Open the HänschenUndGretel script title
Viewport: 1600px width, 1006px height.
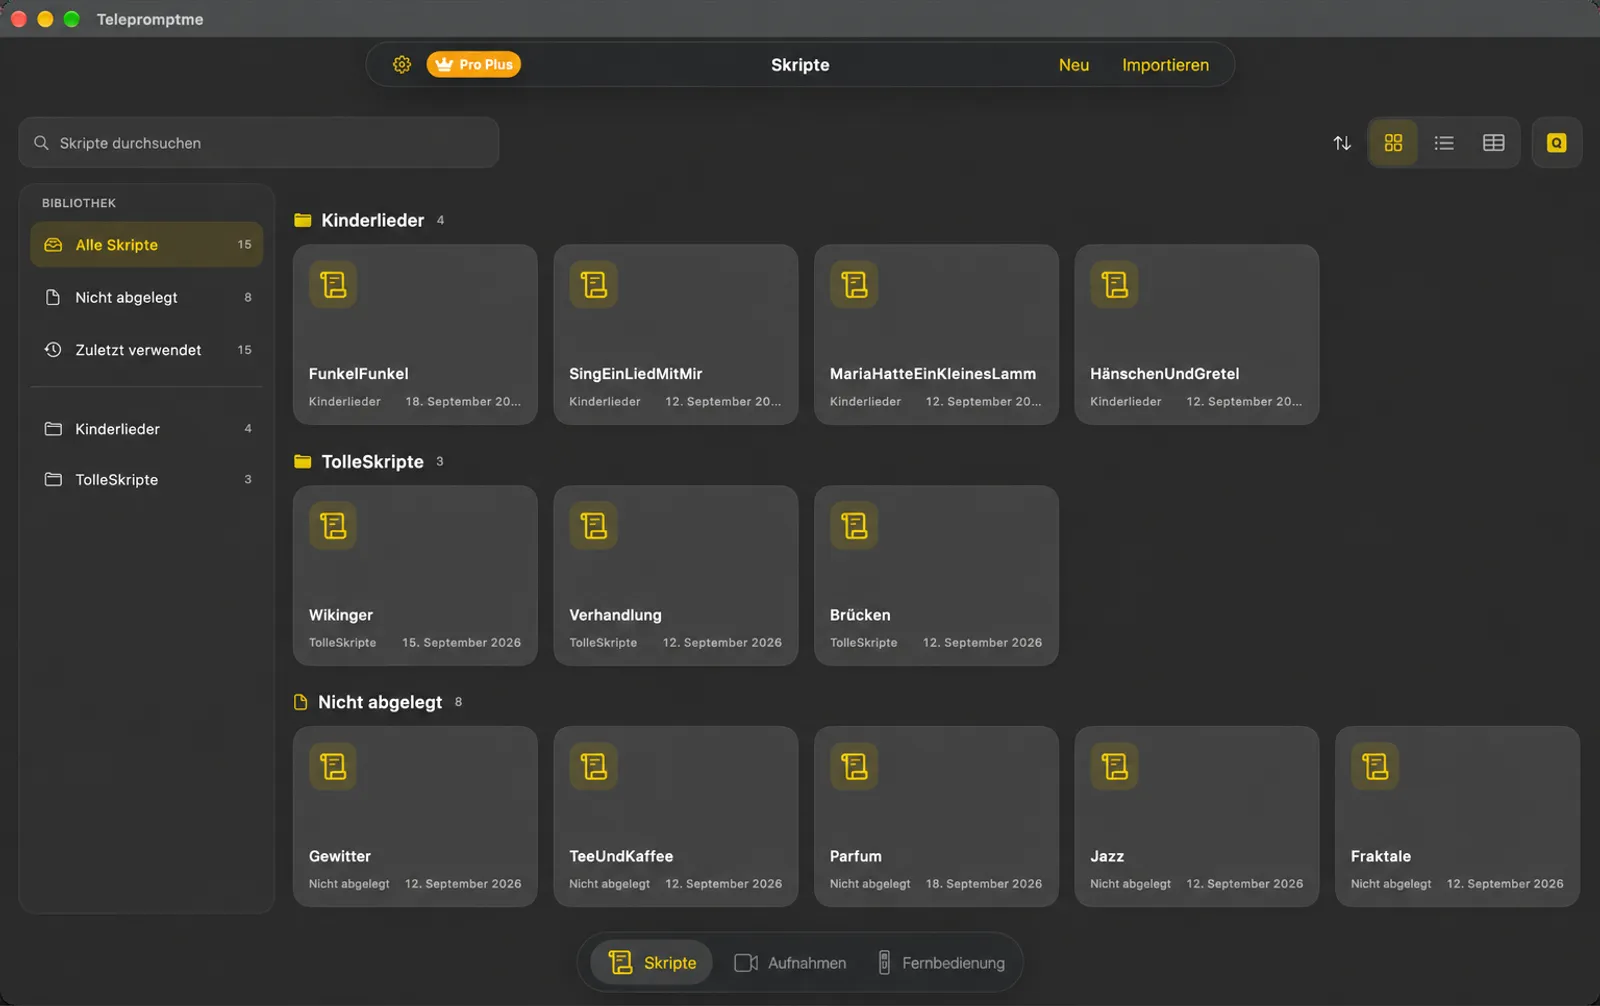click(x=1165, y=374)
